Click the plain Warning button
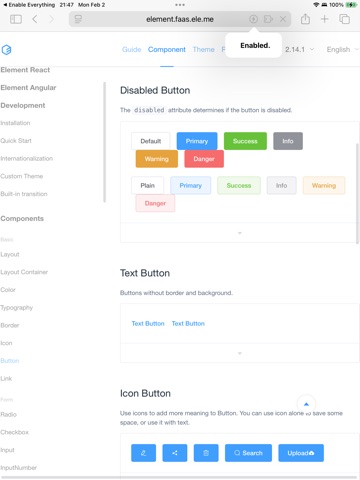 coord(324,185)
